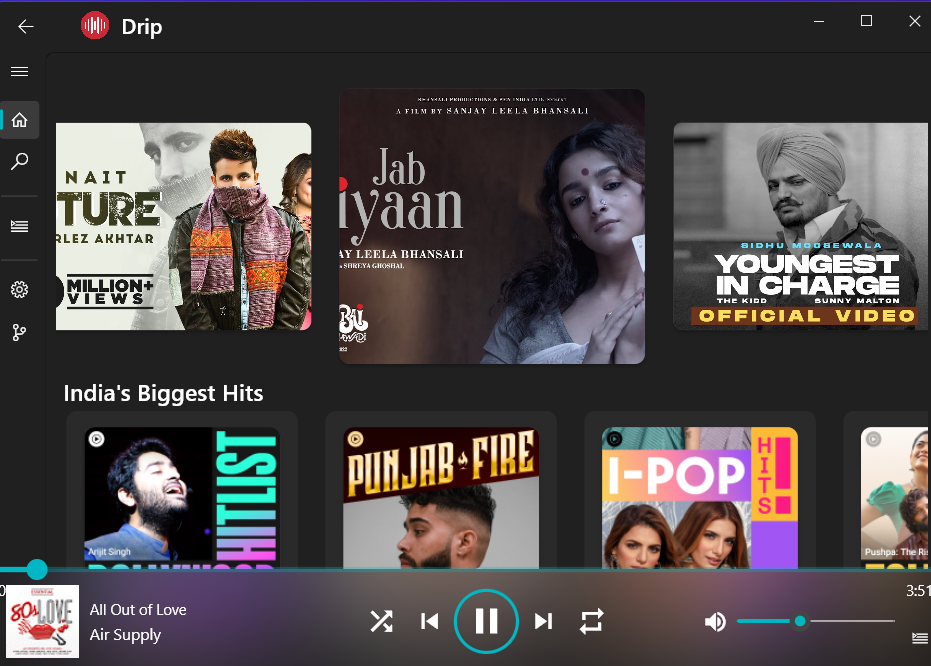Viewport: 931px width, 666px height.
Task: Open Settings gear in sidebar
Action: point(20,289)
